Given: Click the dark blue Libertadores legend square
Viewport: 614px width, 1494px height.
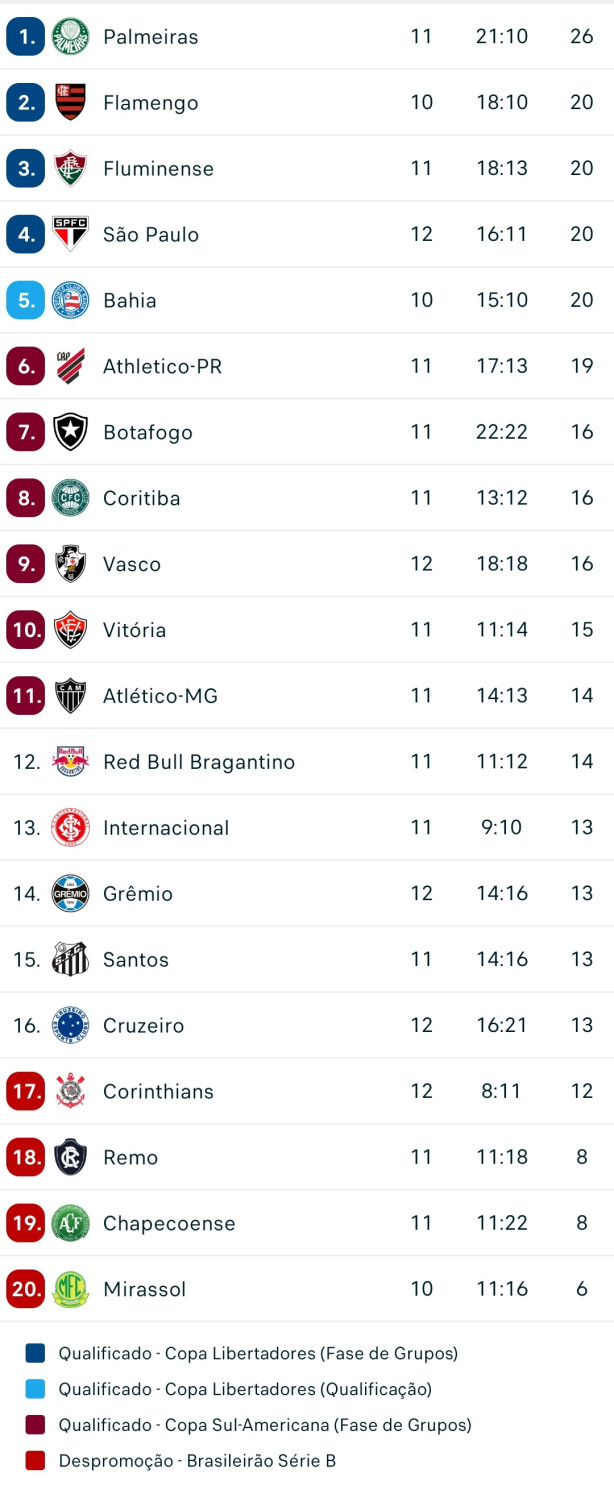Looking at the screenshot, I should point(35,1354).
